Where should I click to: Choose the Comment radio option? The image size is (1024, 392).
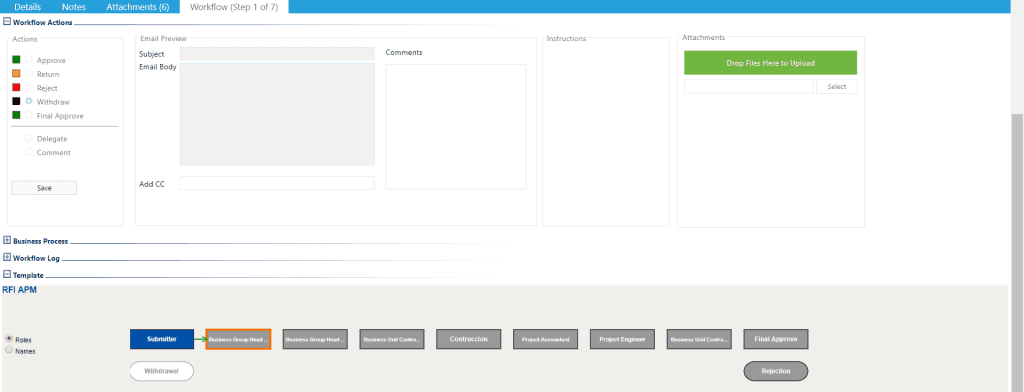coord(29,152)
